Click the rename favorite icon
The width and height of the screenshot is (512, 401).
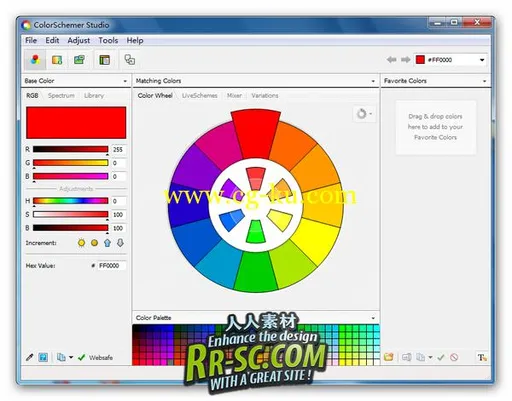(406, 358)
